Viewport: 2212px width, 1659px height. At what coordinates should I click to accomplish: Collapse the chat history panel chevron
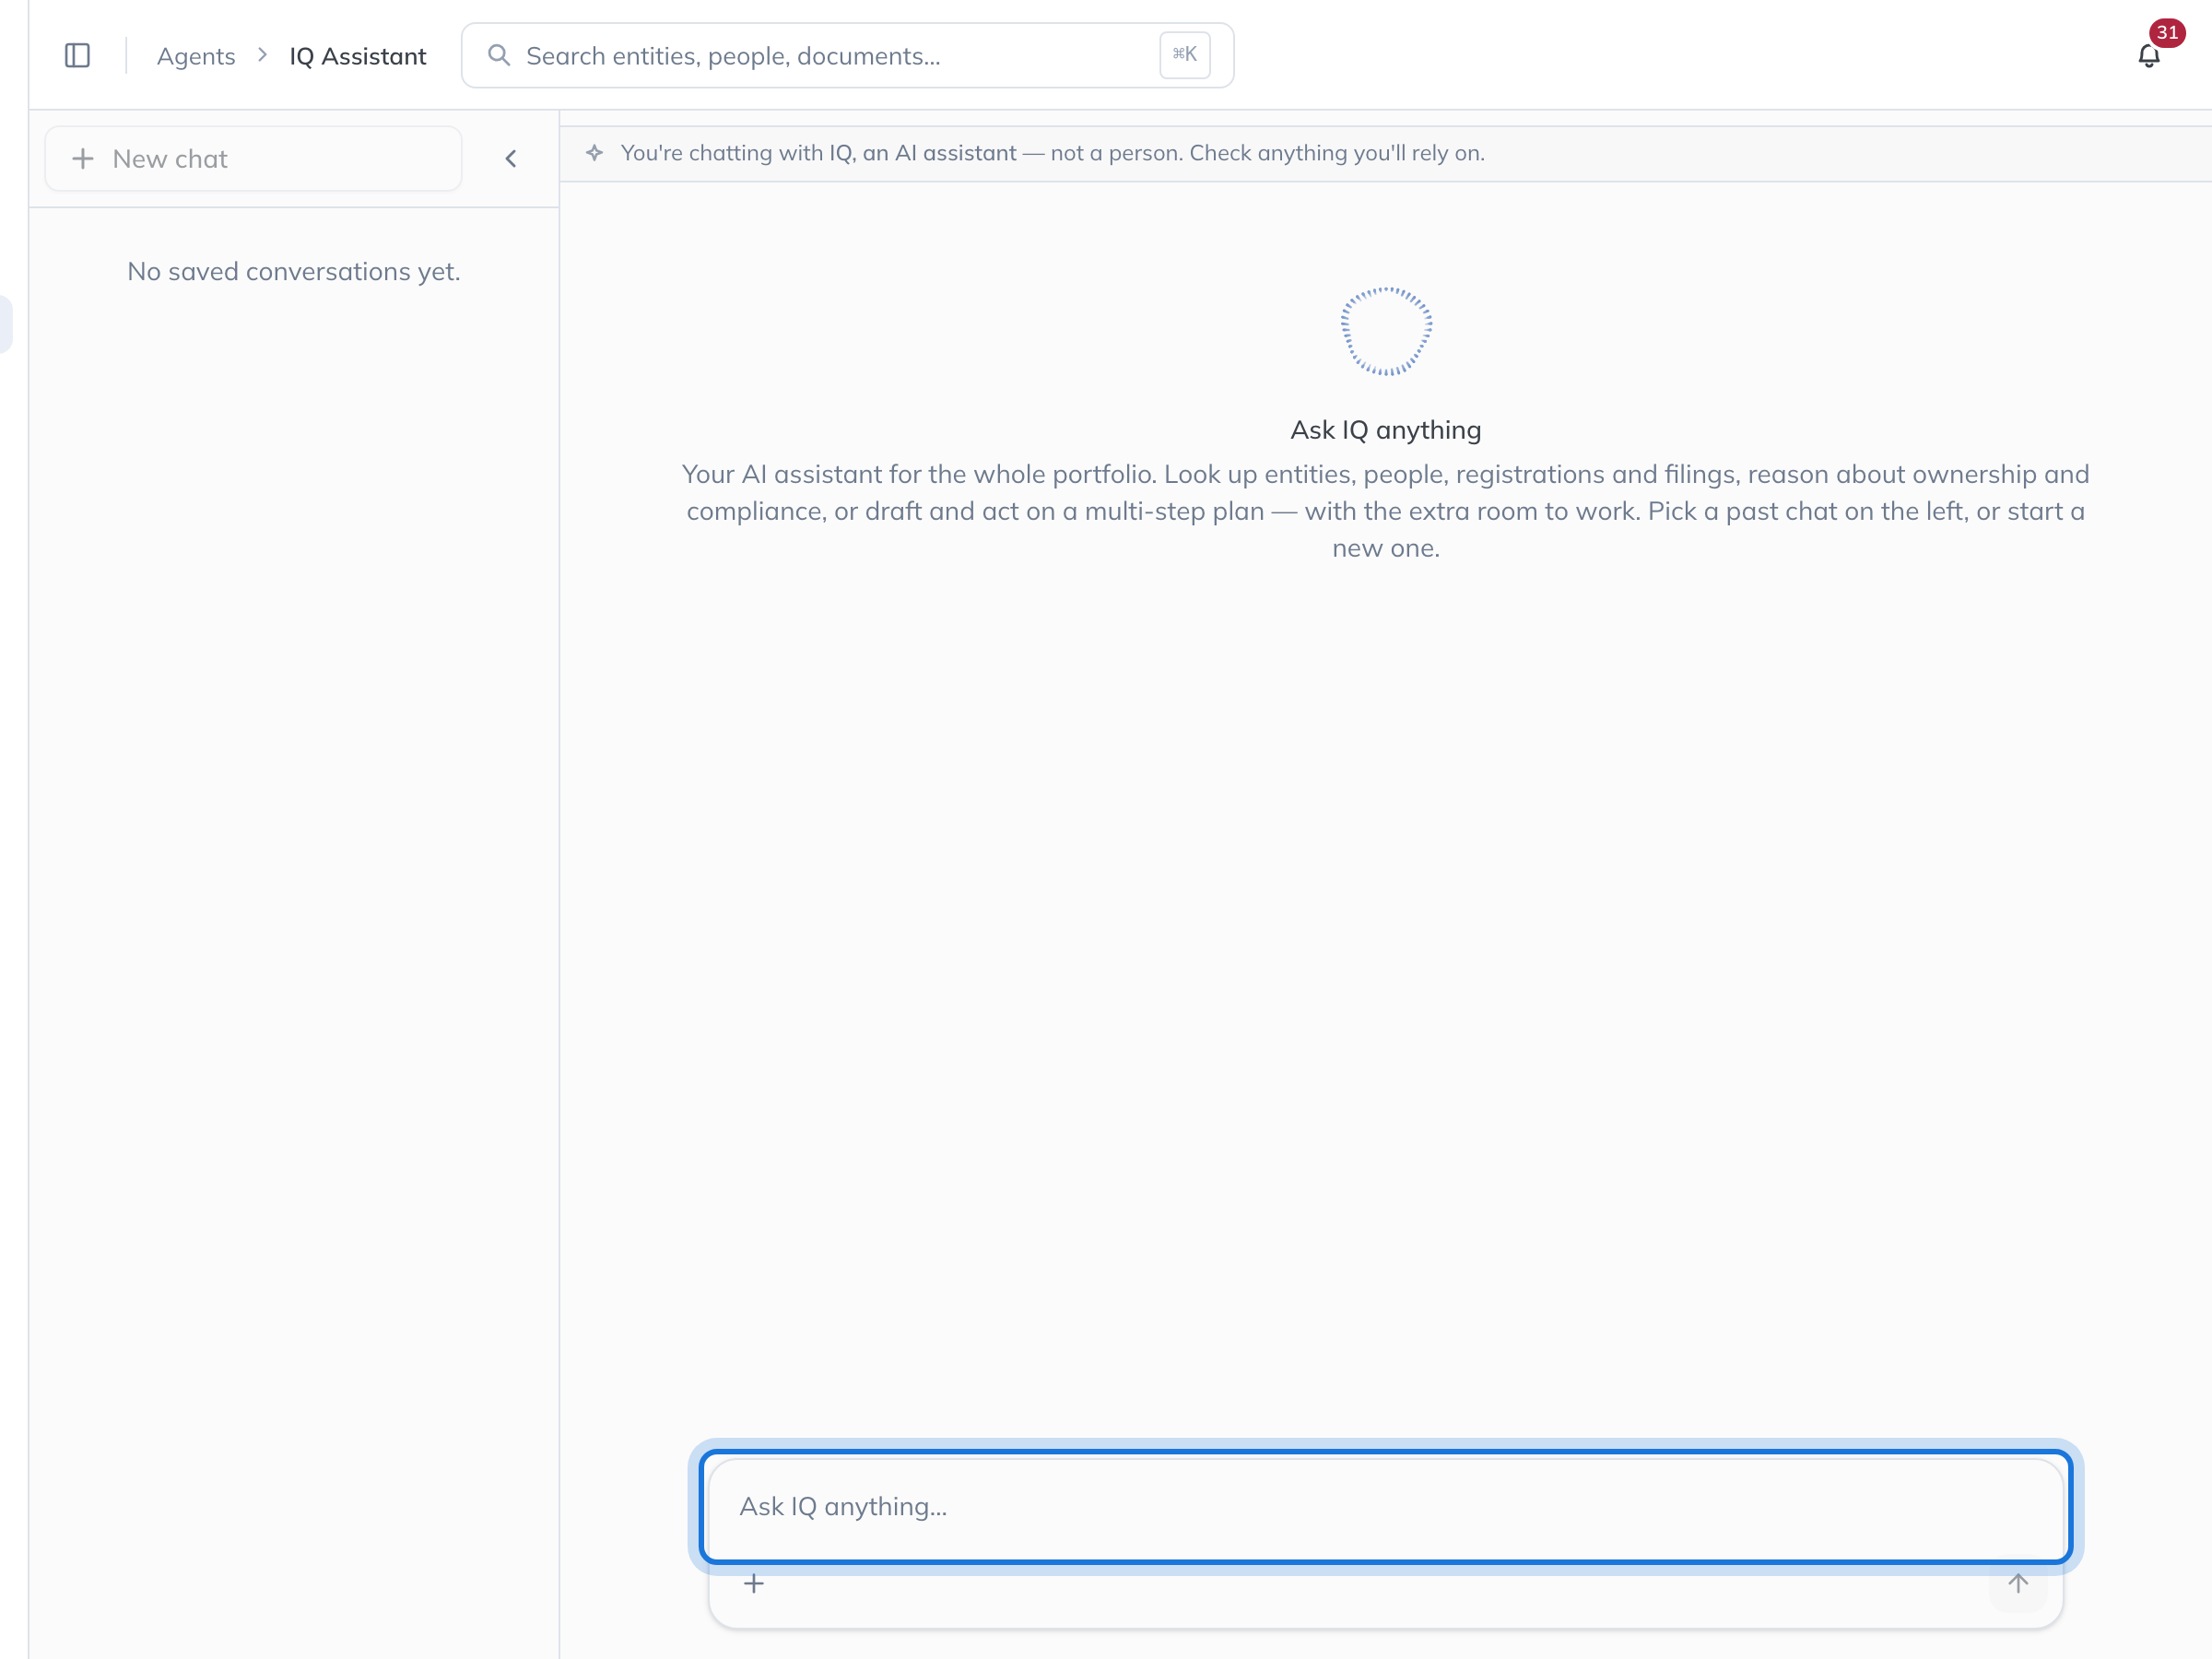(511, 159)
